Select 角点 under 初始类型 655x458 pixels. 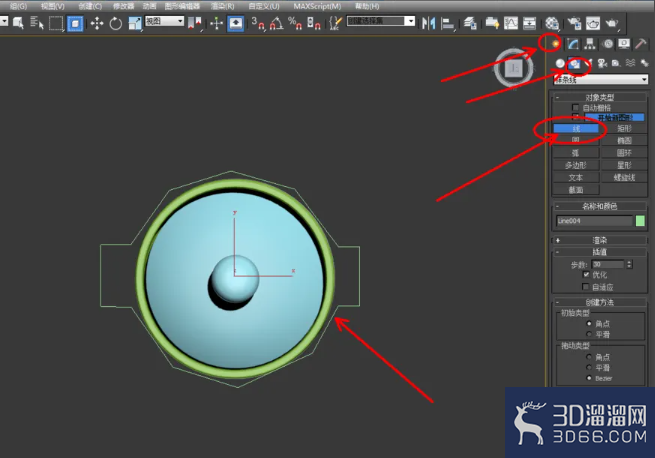(589, 323)
